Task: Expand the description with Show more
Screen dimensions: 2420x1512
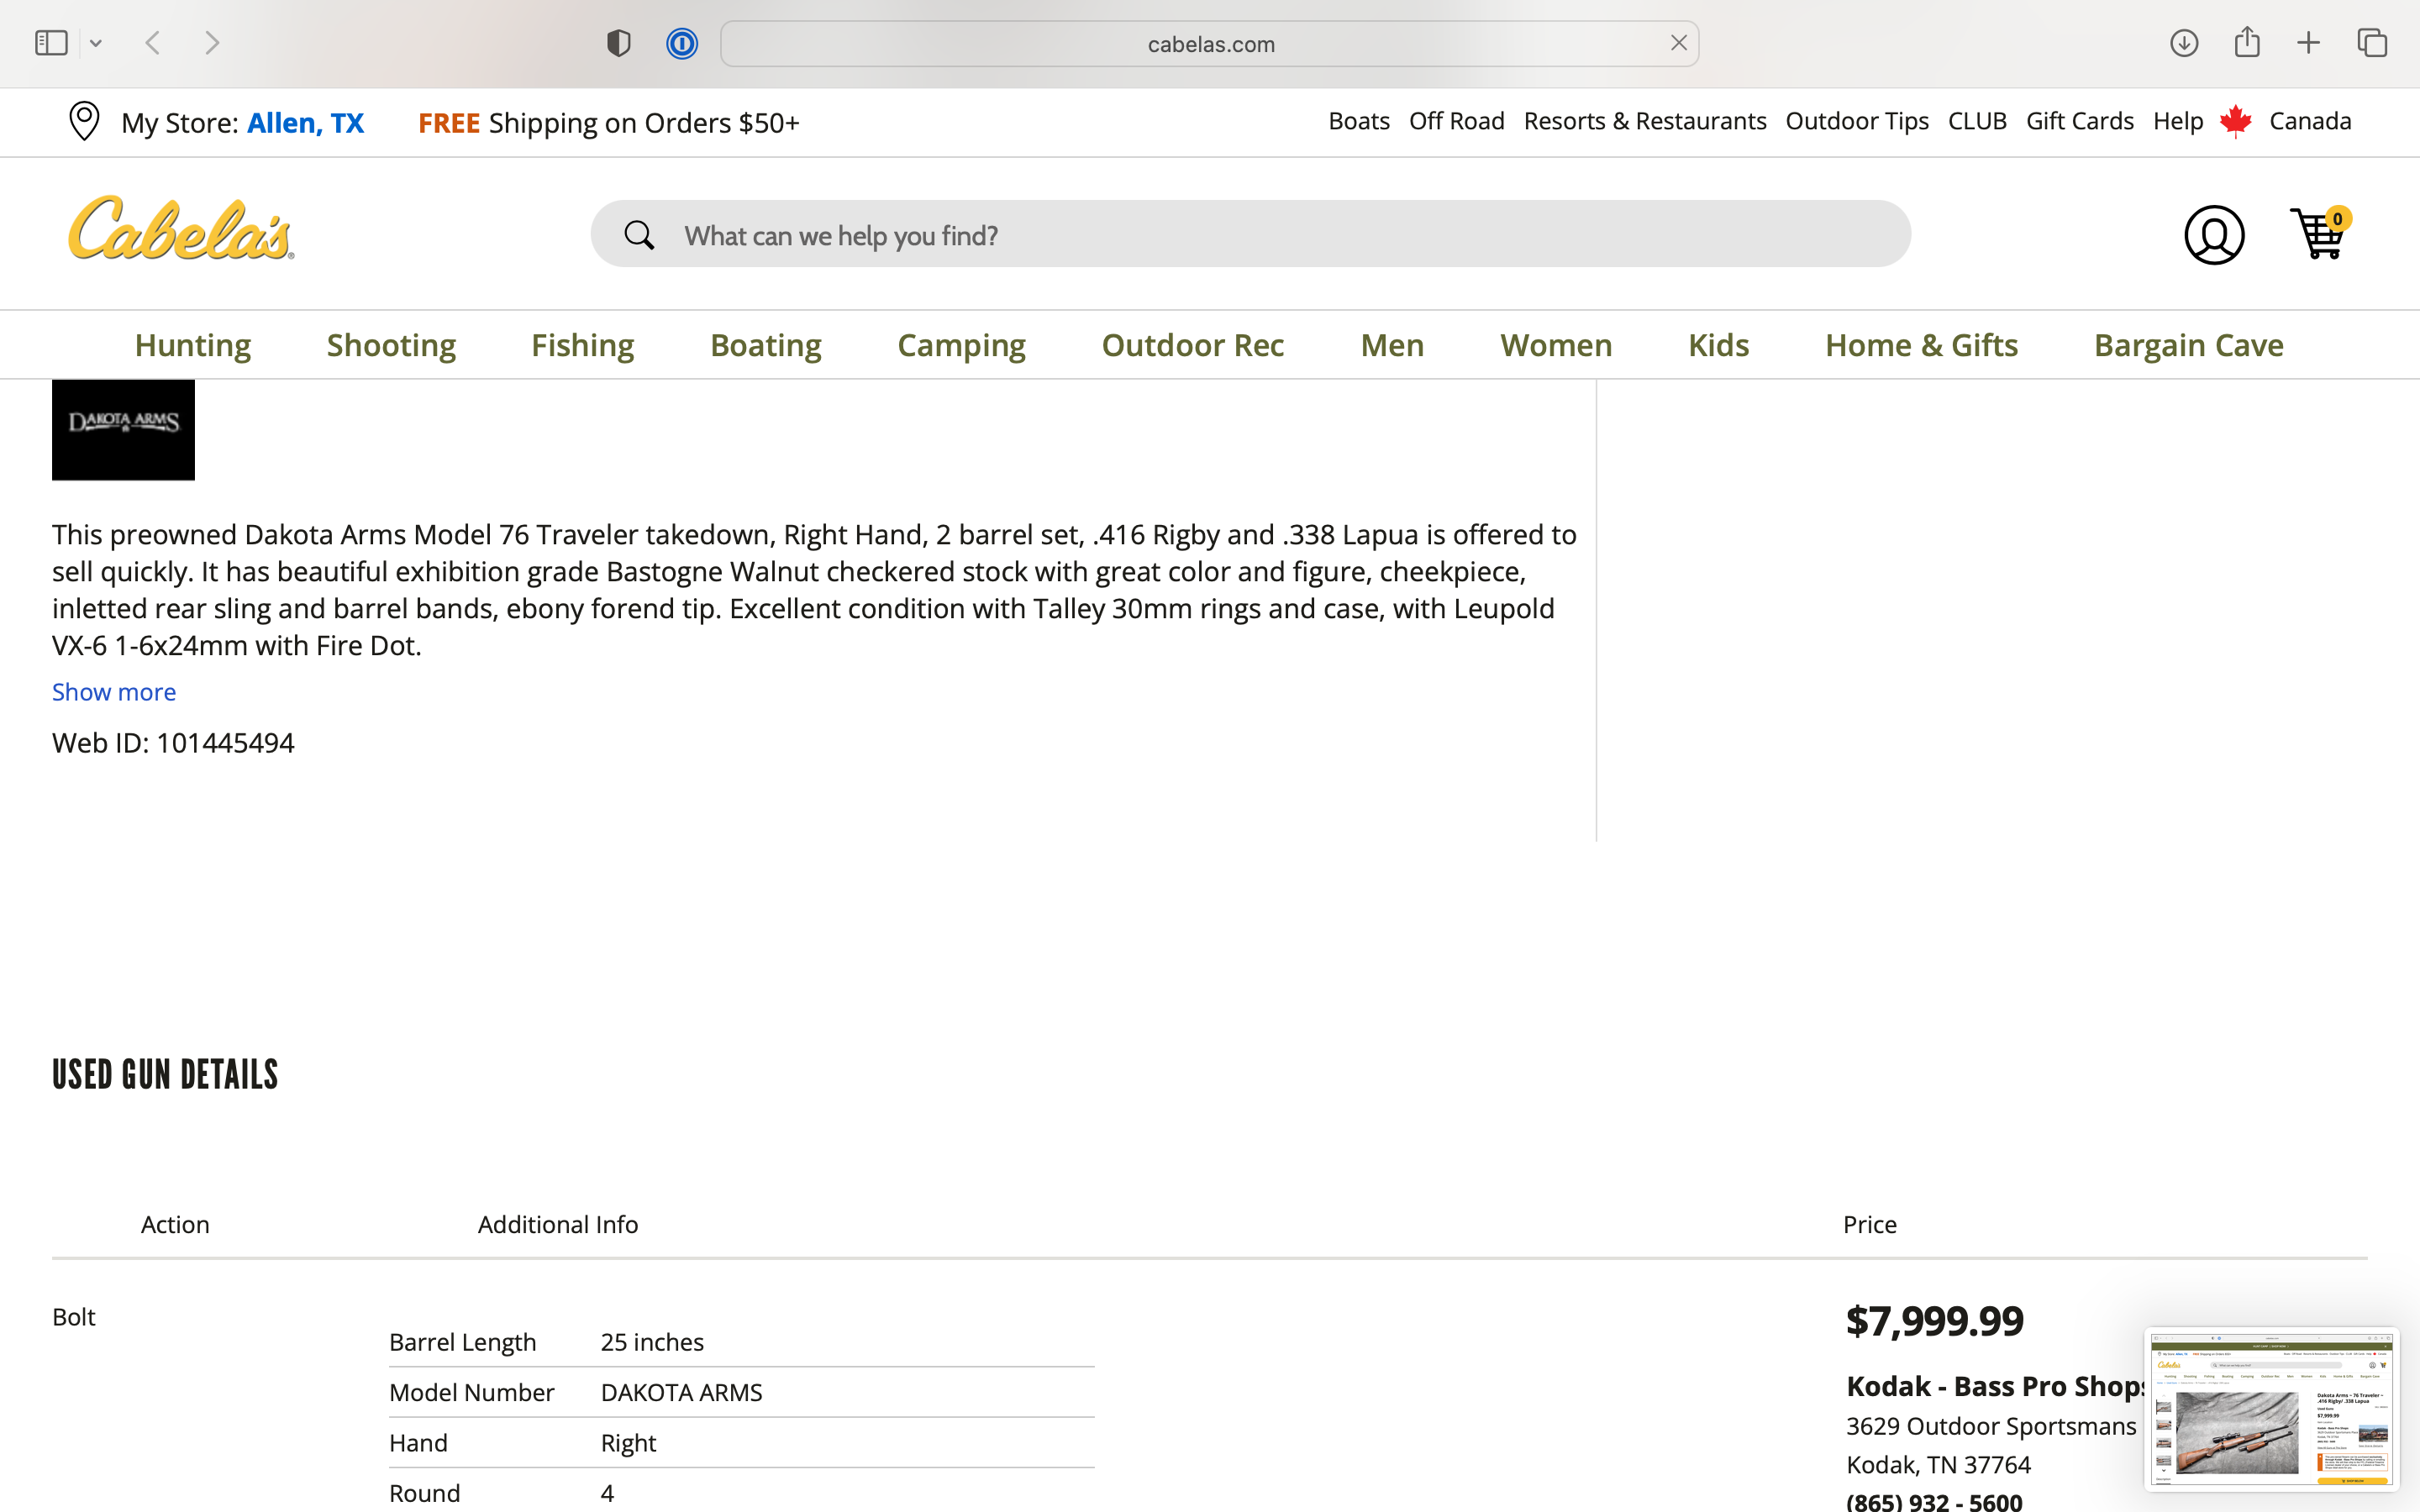Action: [114, 692]
